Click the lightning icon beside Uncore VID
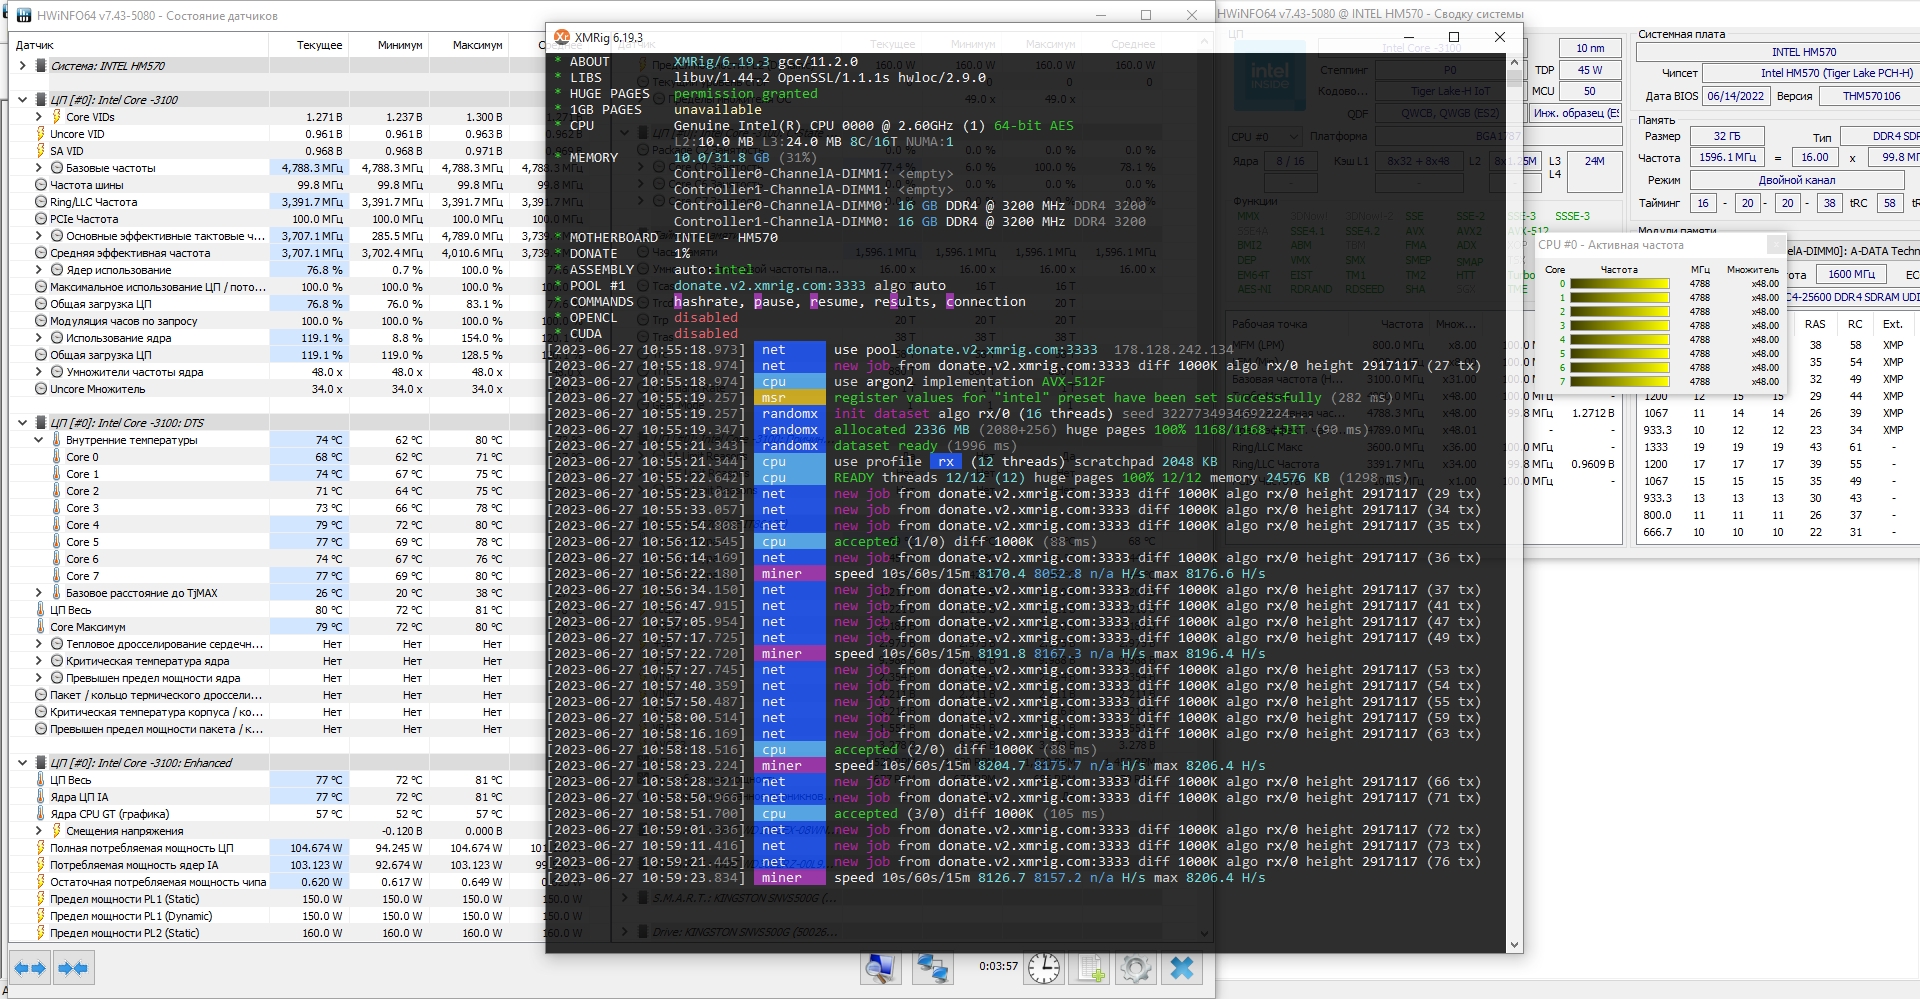 pos(41,134)
